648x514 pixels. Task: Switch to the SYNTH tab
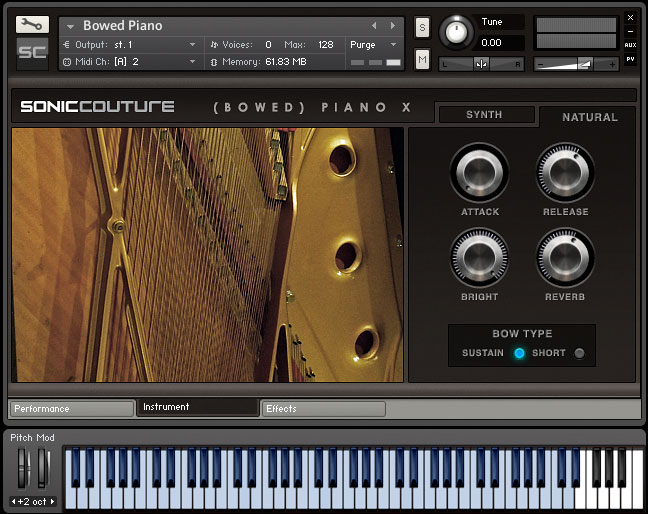(x=486, y=114)
